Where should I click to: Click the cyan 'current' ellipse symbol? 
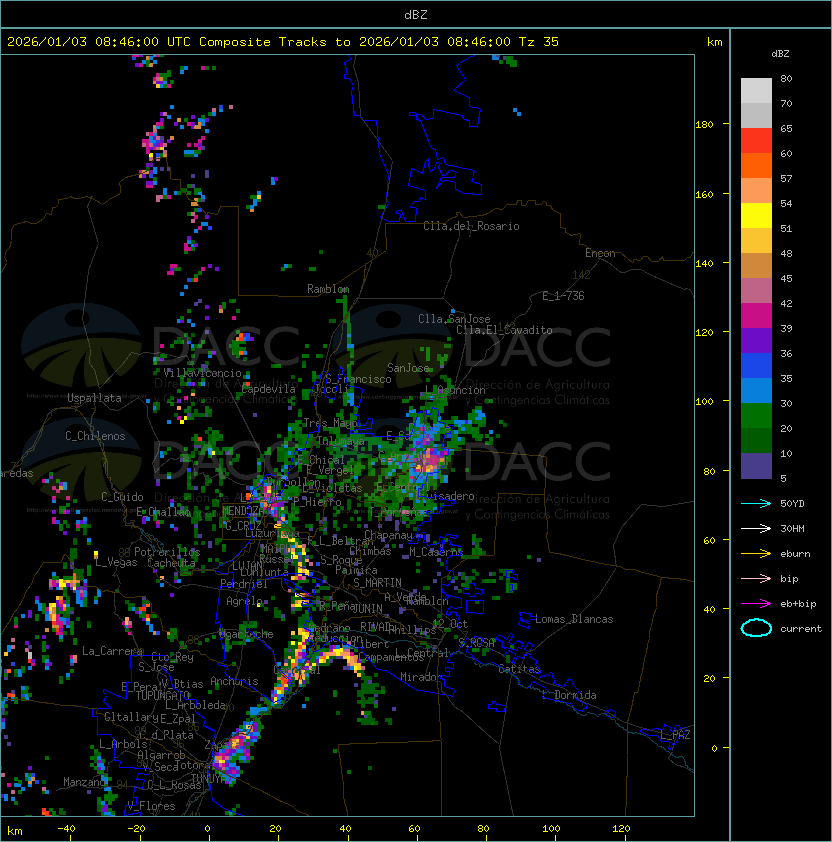(x=756, y=628)
